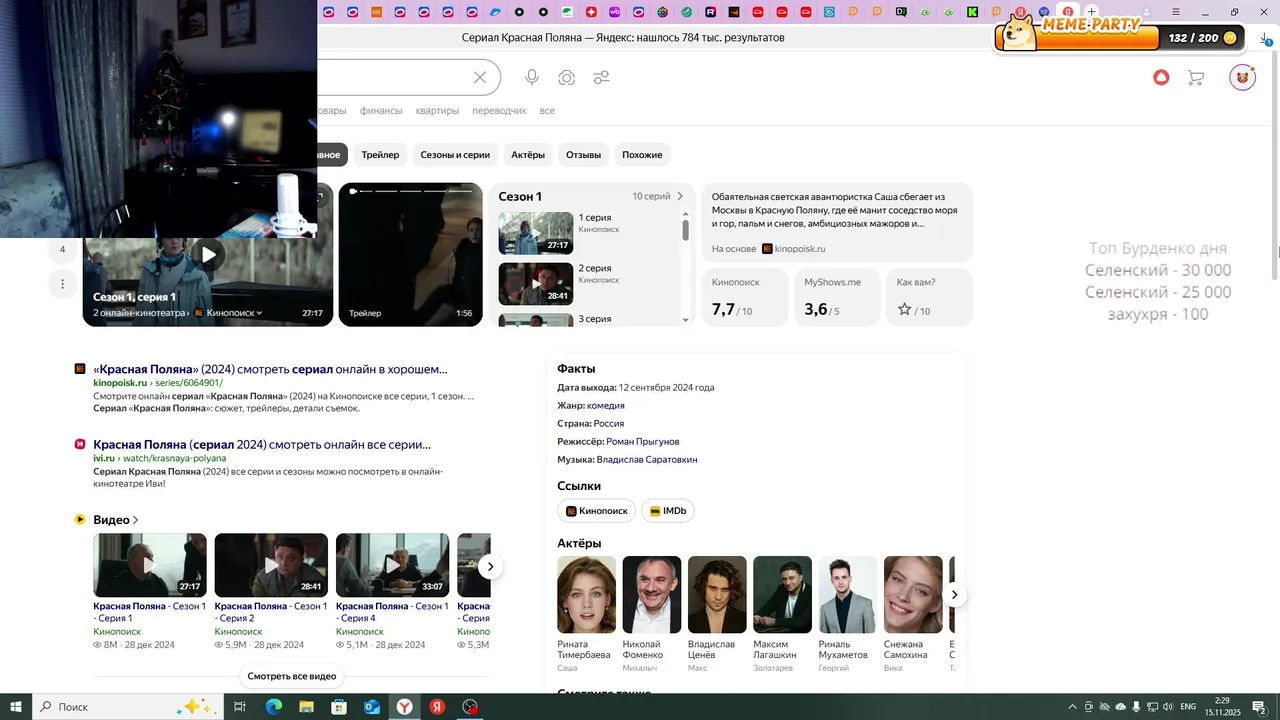Expand the Видео section heading
Screen dimensions: 1280x720
[x=116, y=520]
